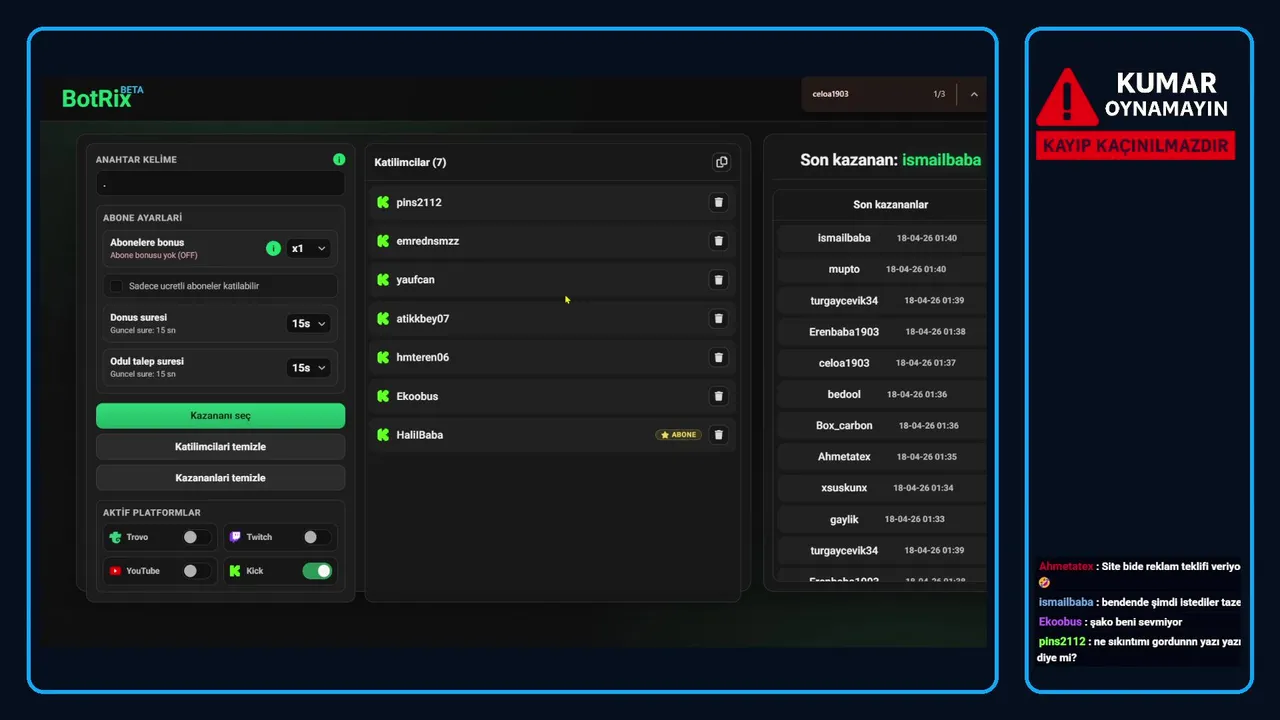Viewport: 1280px width, 720px height.
Task: Delete HalilBaba via the trash icon
Action: [718, 435]
